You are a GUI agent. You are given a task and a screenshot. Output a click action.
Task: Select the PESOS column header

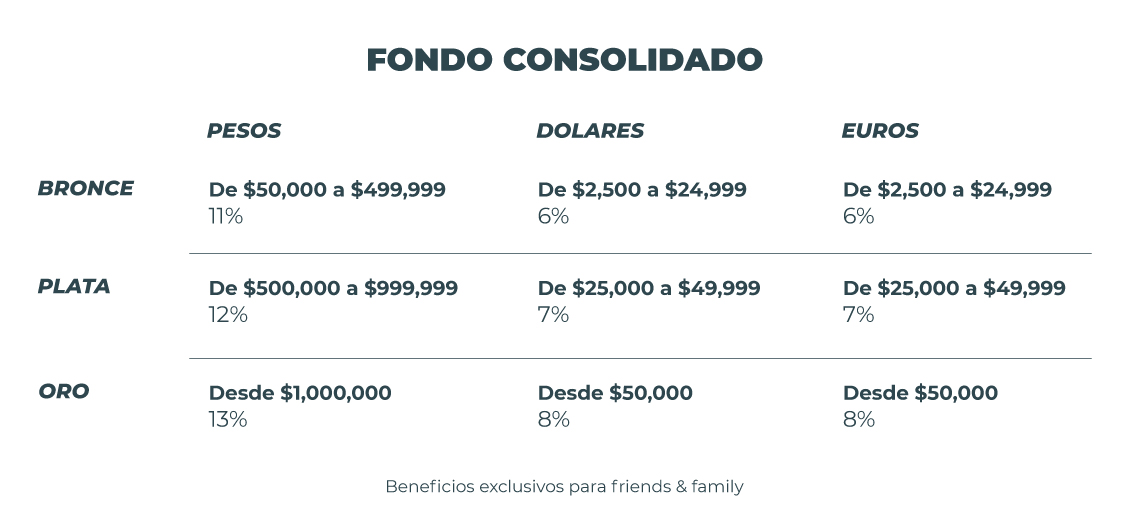(x=243, y=131)
